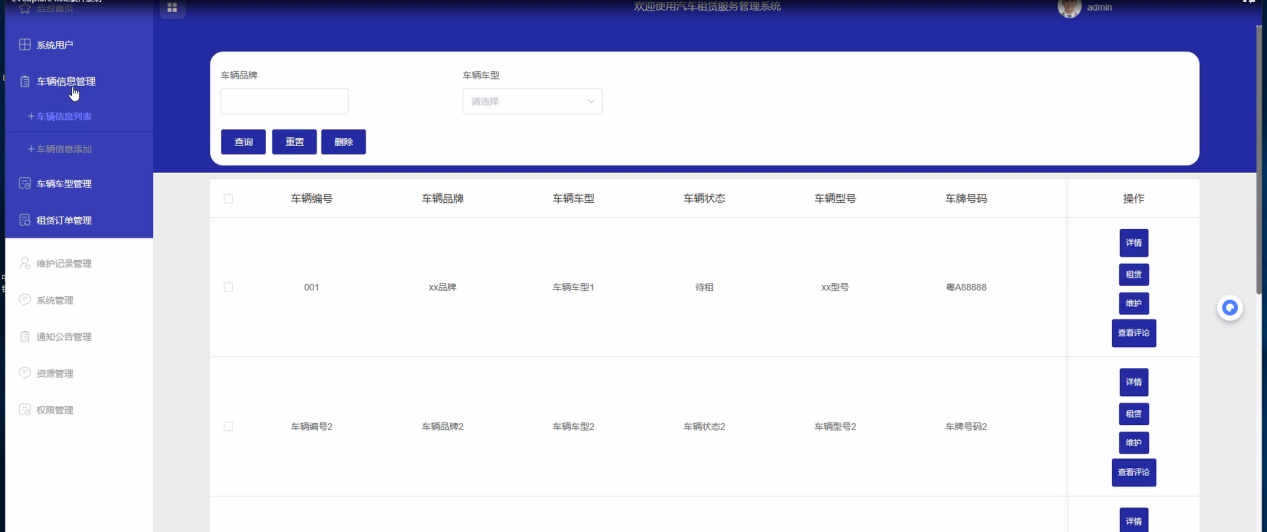
Task: Click the xx型号 cell
Action: coord(836,287)
